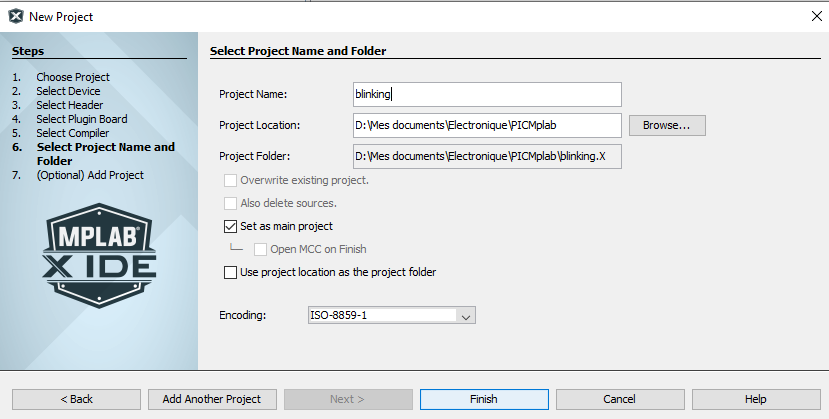The image size is (829, 419).
Task: Click the Project Location text field
Action: pyautogui.click(x=487, y=125)
